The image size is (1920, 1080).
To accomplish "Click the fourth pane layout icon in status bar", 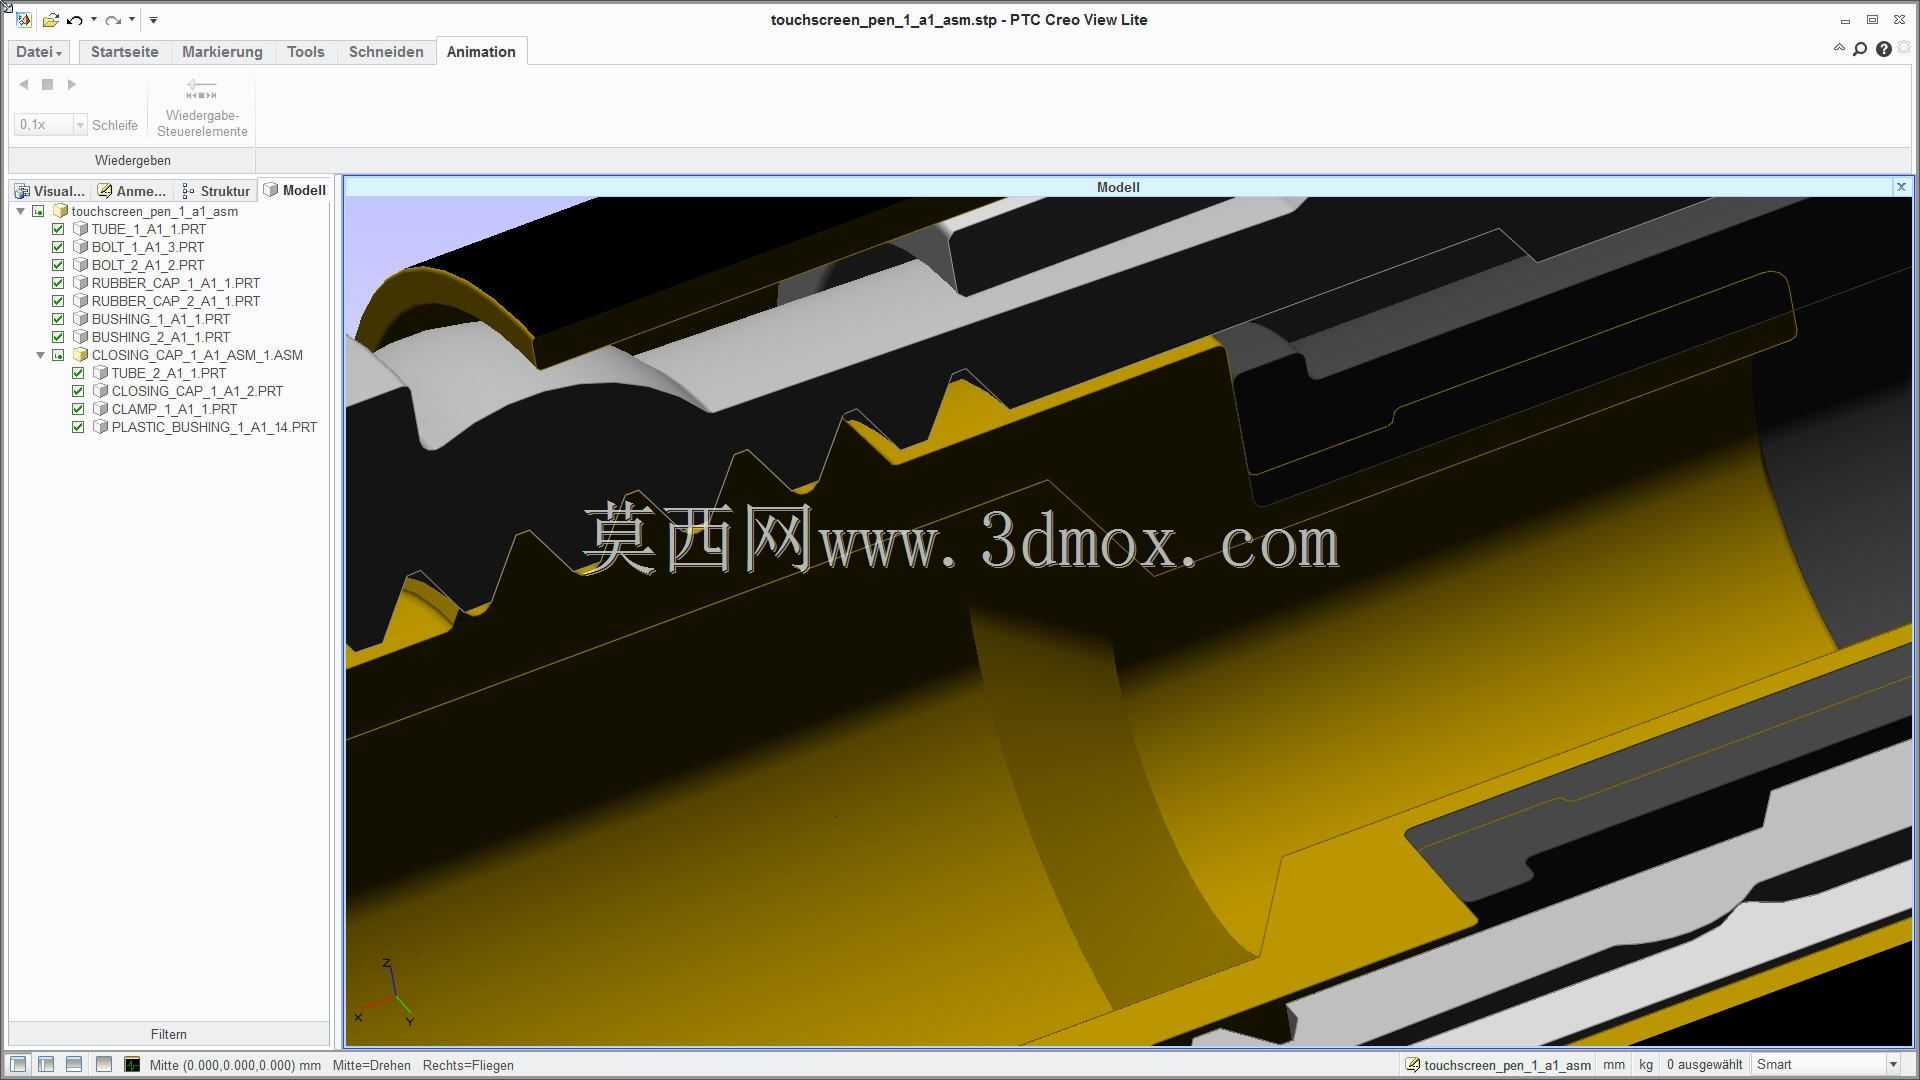I will [x=103, y=1064].
